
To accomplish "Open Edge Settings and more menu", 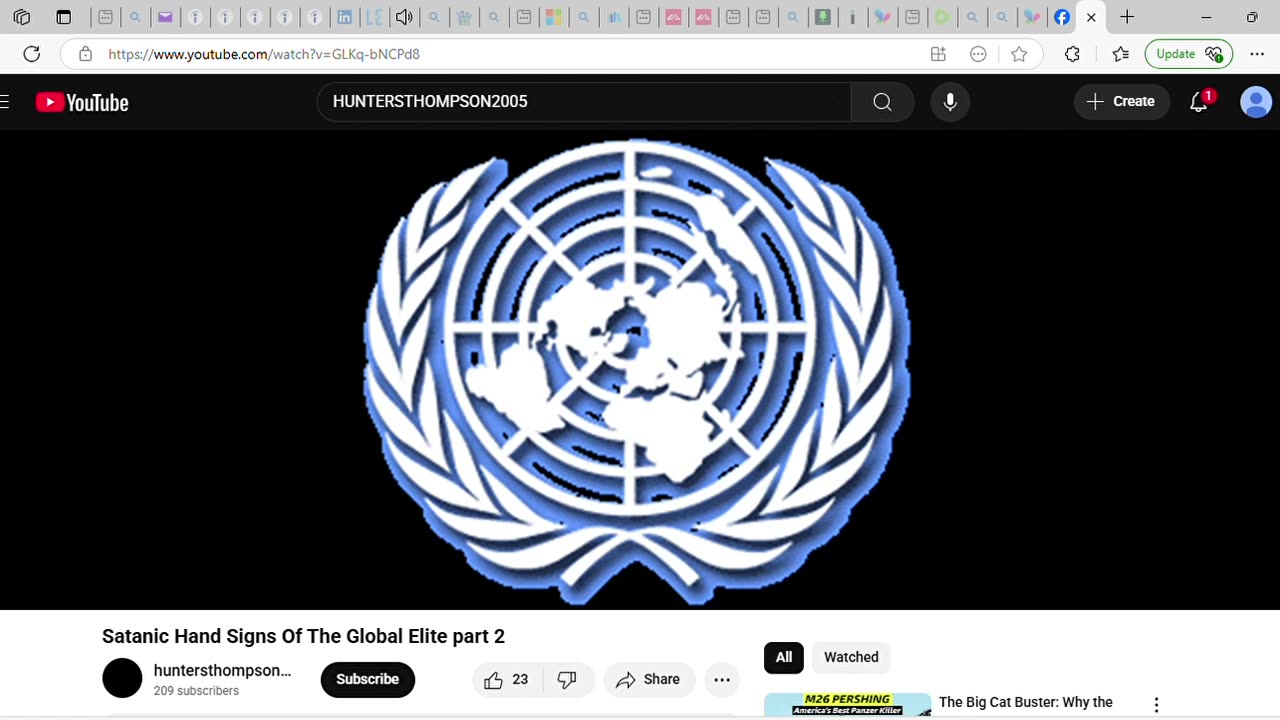I will coord(1257,54).
